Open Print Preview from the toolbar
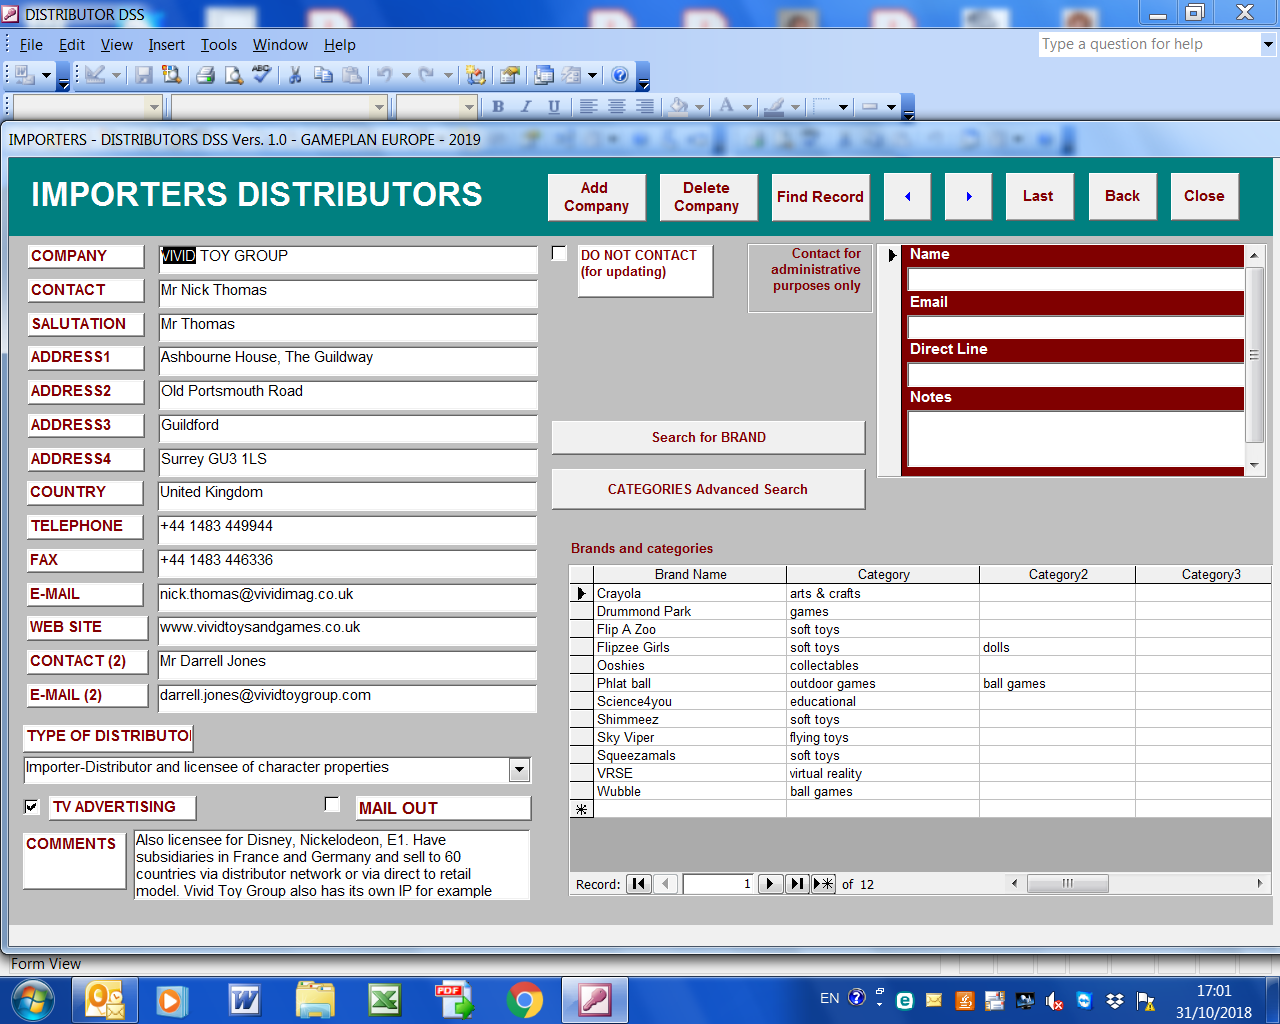Image resolution: width=1280 pixels, height=1024 pixels. click(233, 75)
